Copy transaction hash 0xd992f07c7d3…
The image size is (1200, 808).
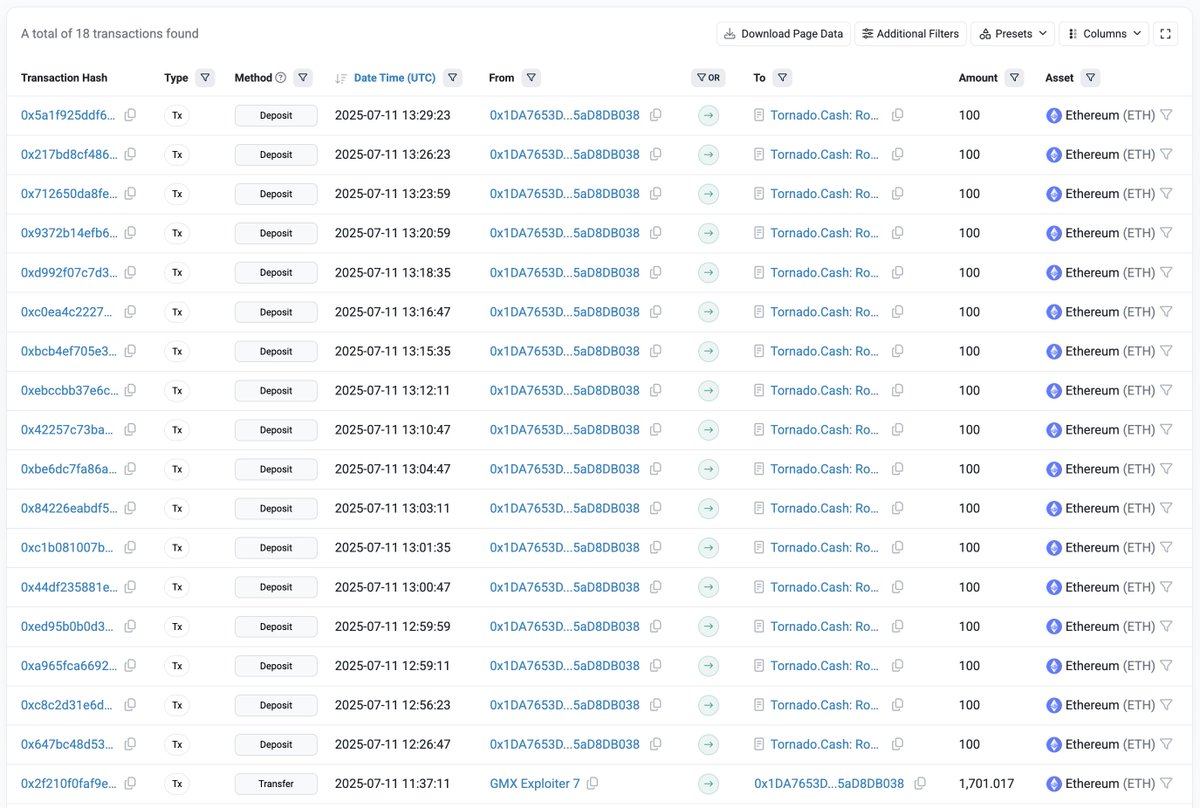click(130, 272)
